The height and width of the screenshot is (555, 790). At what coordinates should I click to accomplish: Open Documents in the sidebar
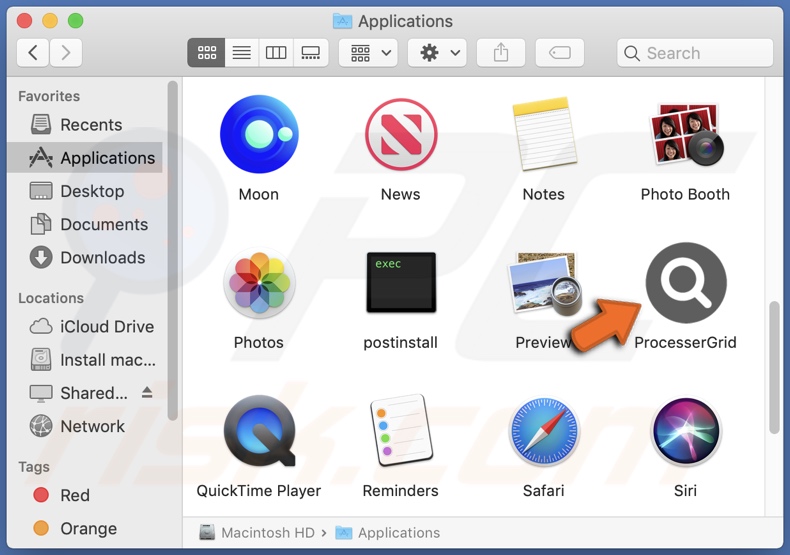click(x=85, y=224)
